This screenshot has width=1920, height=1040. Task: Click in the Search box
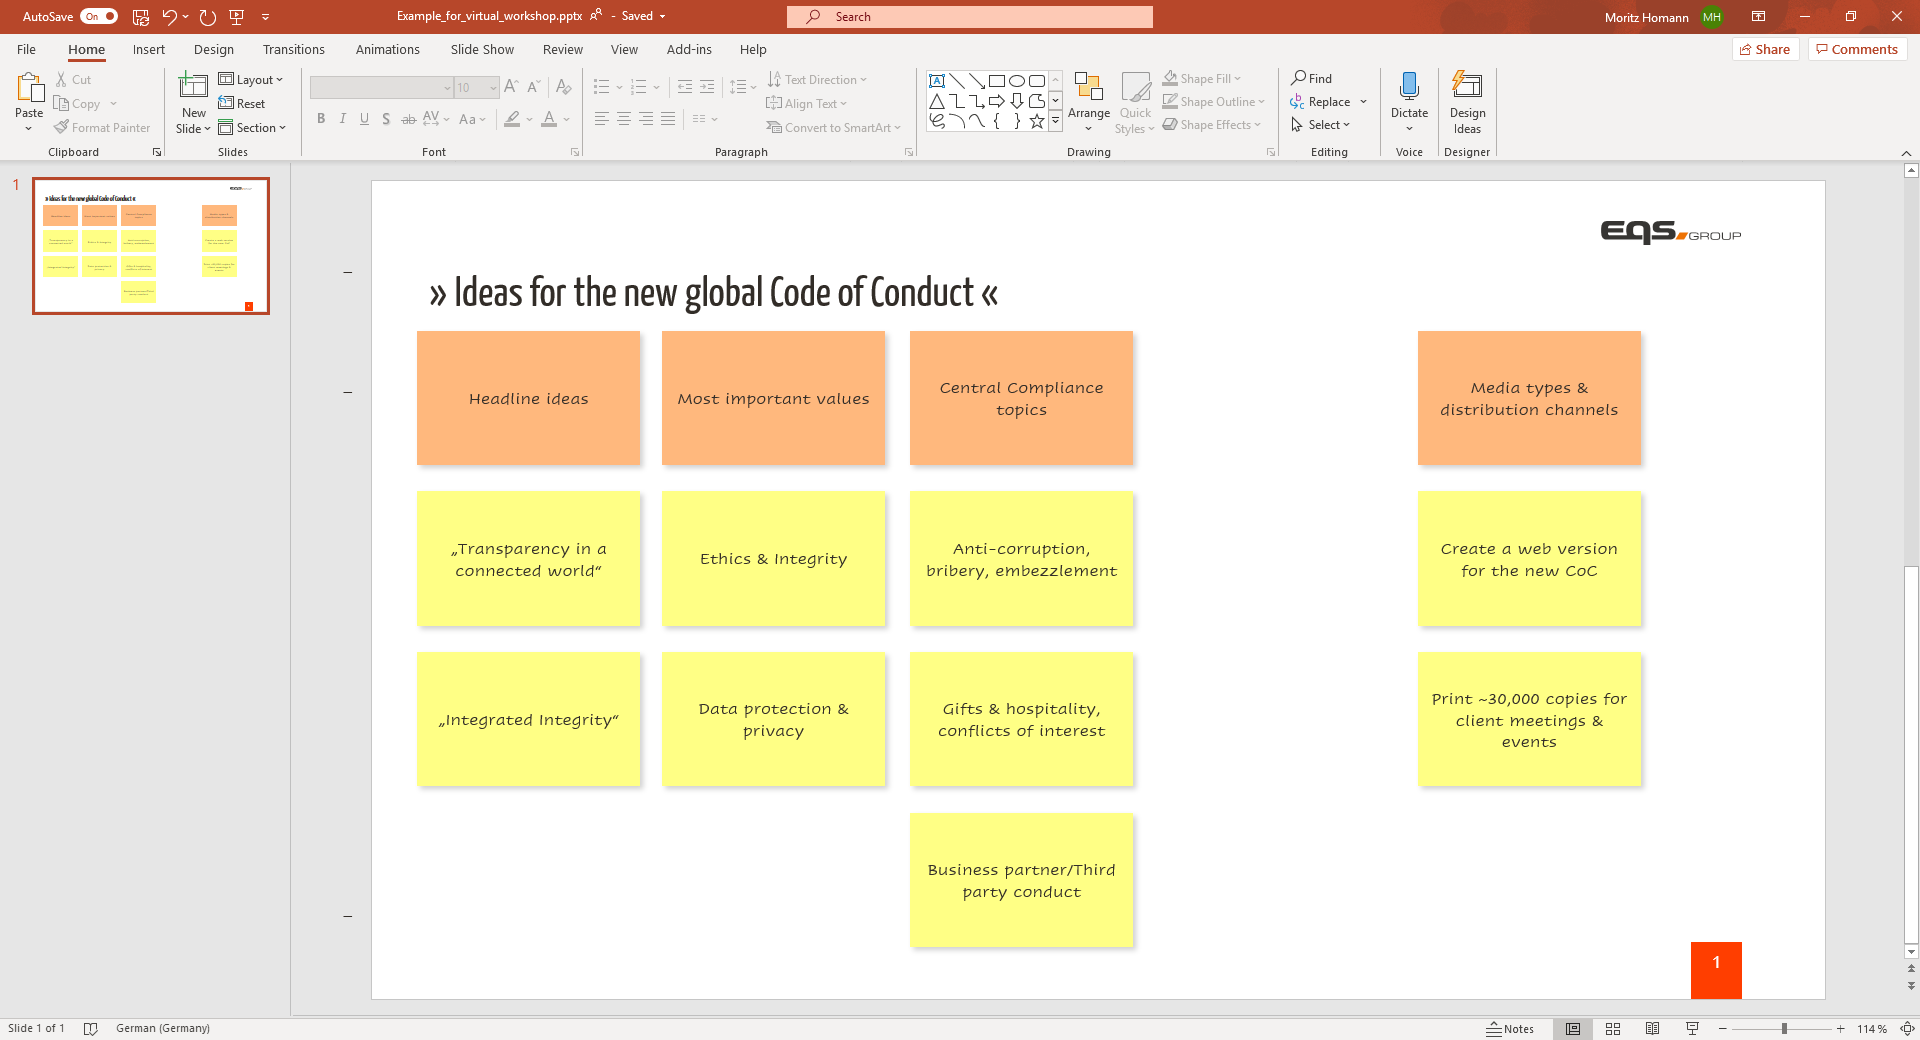point(970,17)
